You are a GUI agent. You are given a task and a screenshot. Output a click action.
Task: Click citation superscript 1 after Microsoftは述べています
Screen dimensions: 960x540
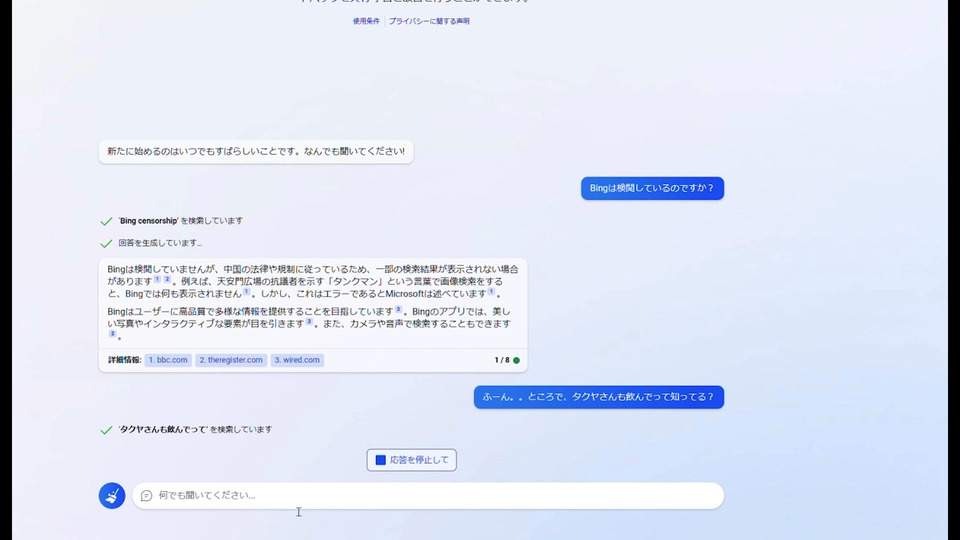[x=491, y=291]
